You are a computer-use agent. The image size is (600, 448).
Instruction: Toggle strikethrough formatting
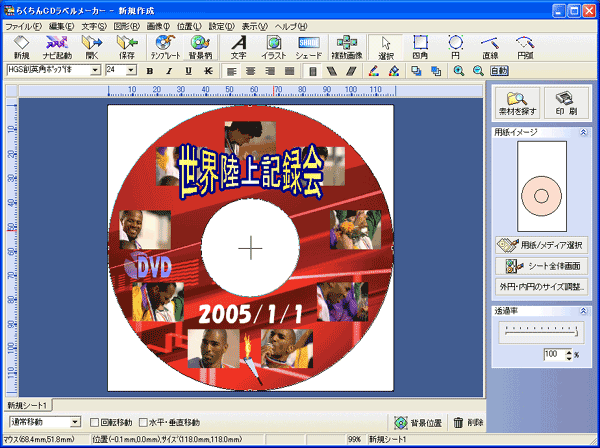point(208,71)
